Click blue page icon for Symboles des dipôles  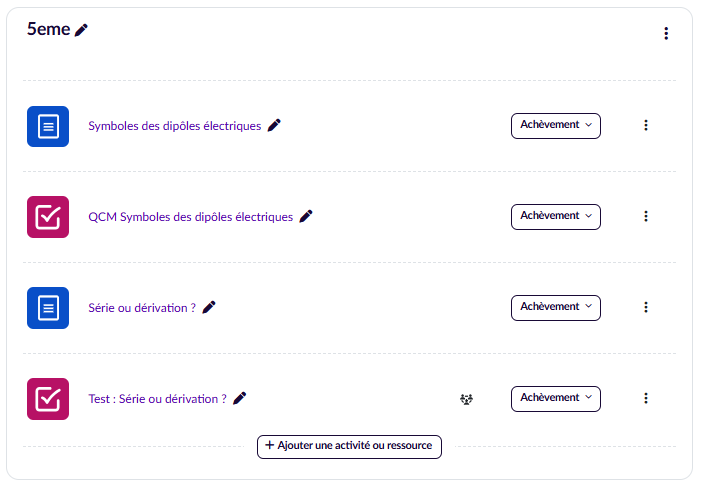[x=48, y=126]
